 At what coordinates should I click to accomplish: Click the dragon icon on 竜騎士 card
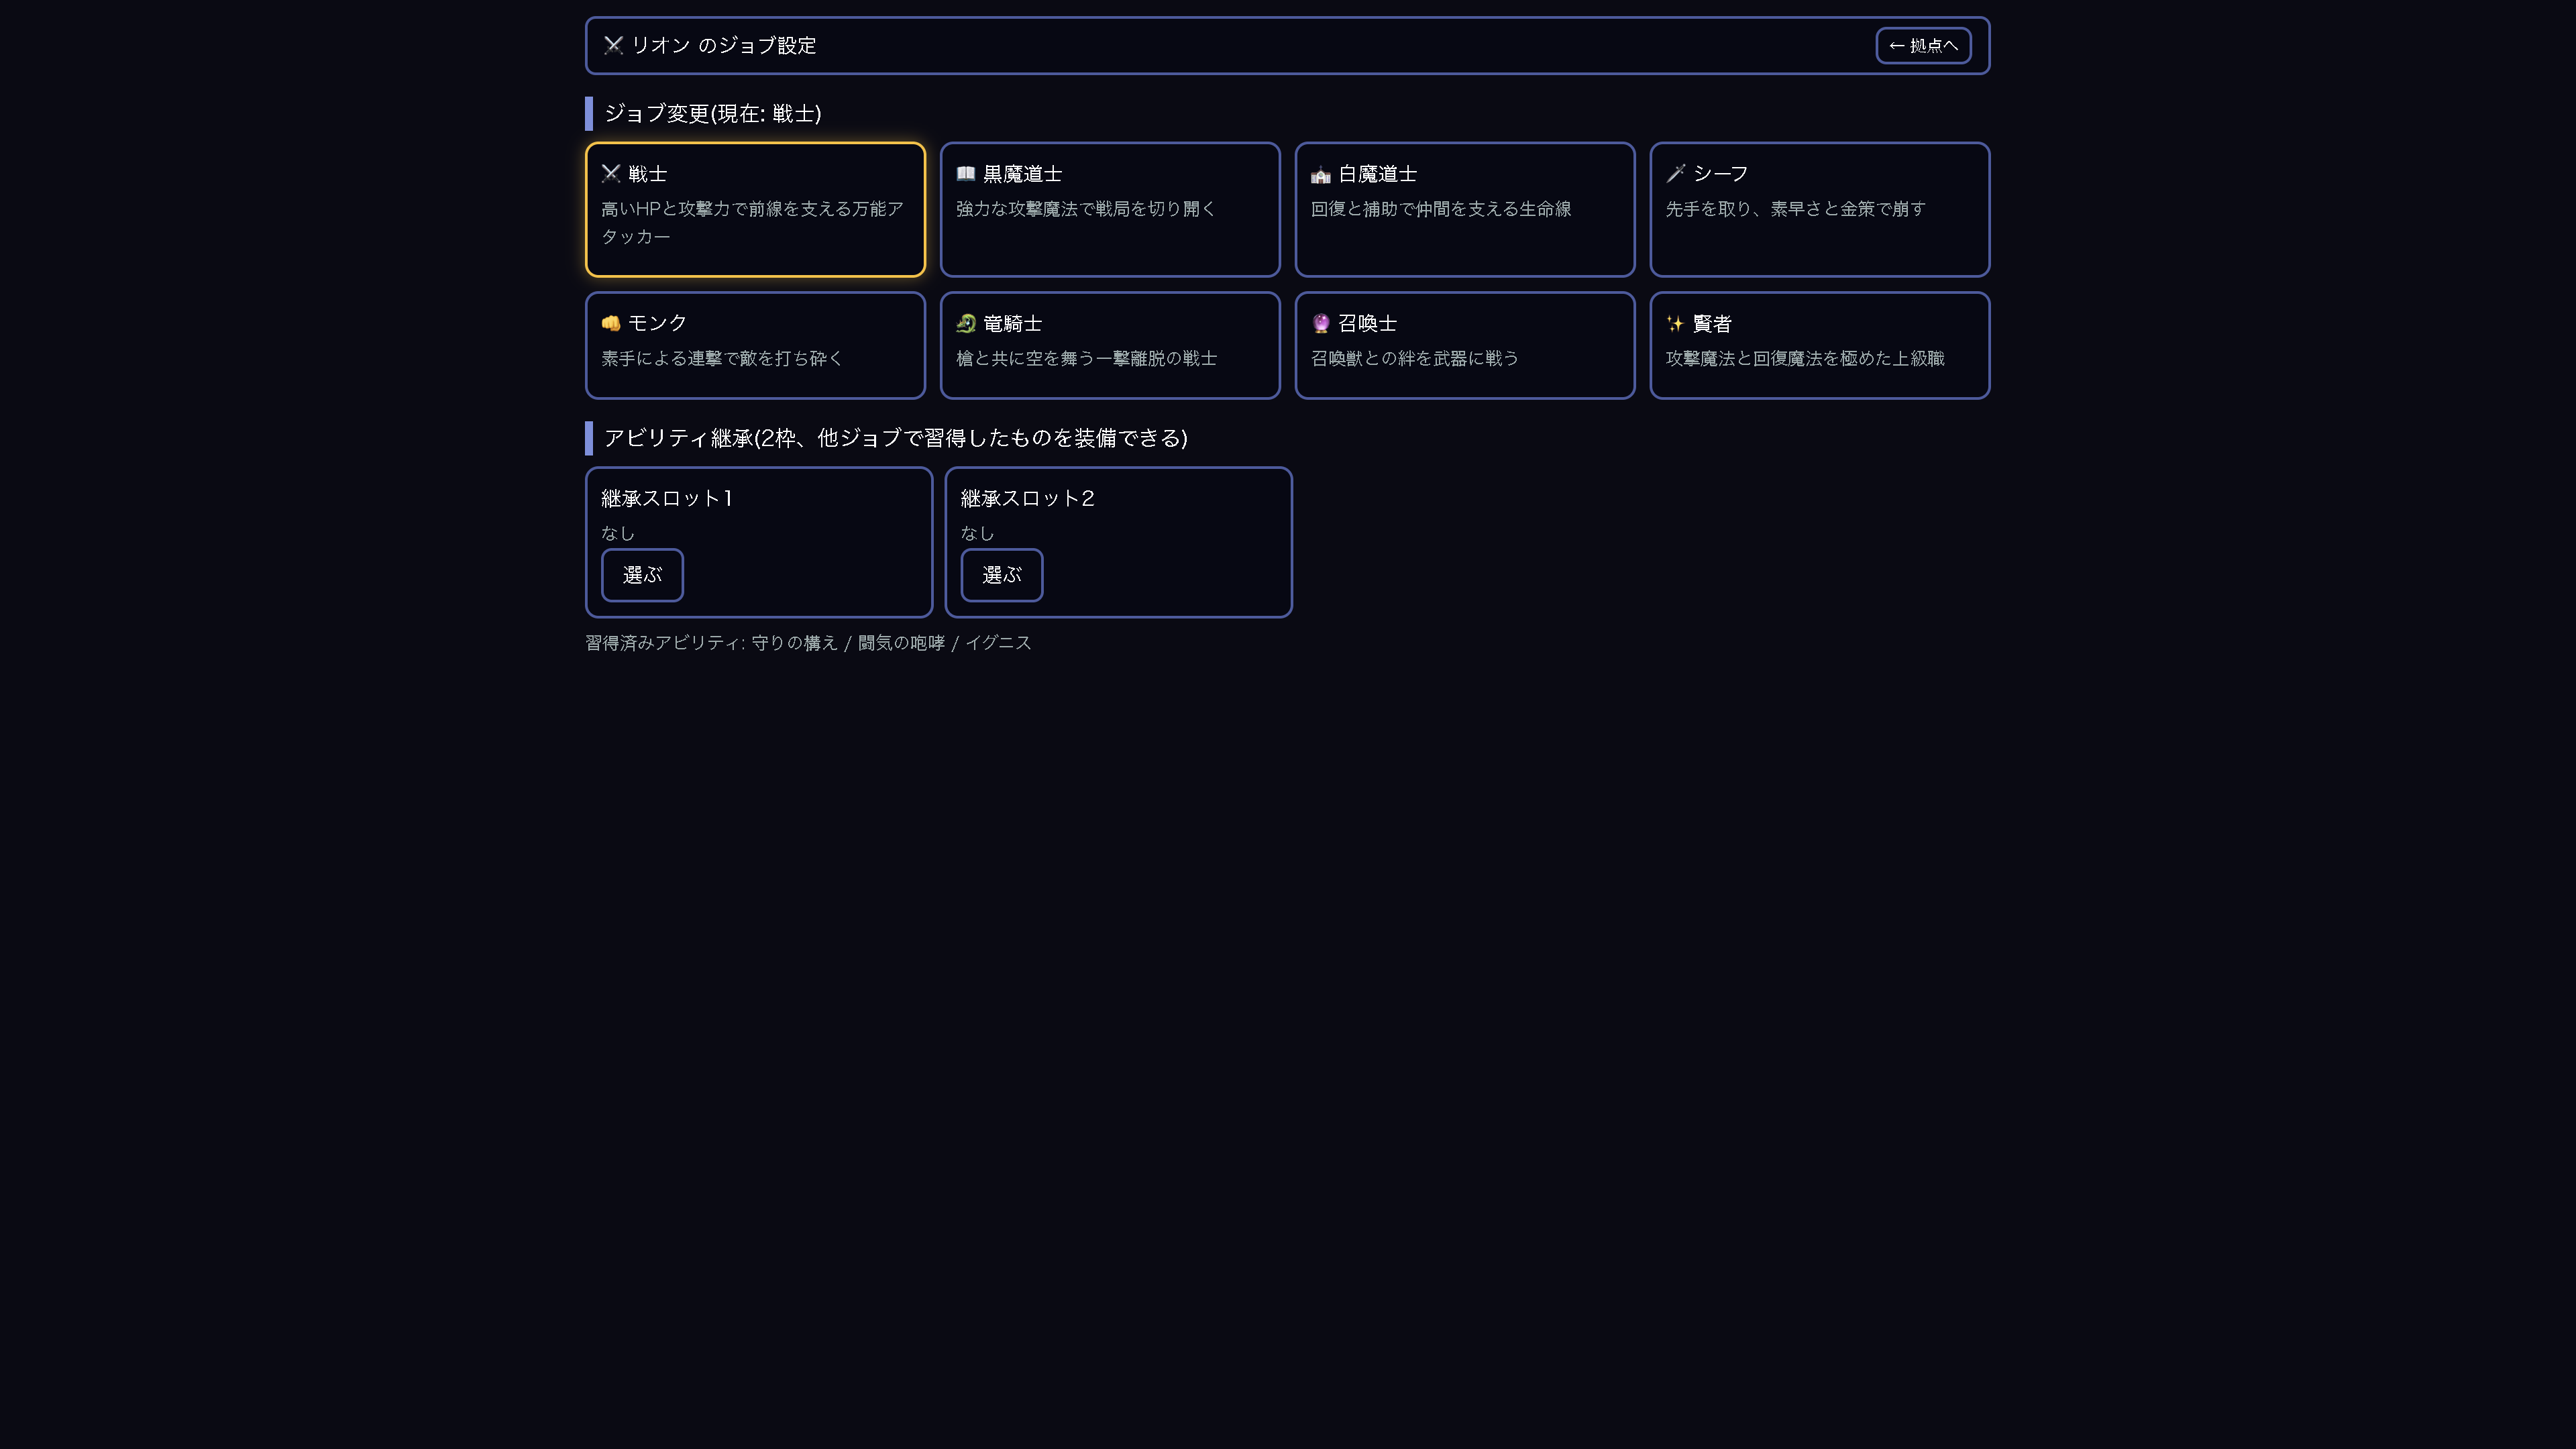click(x=966, y=323)
